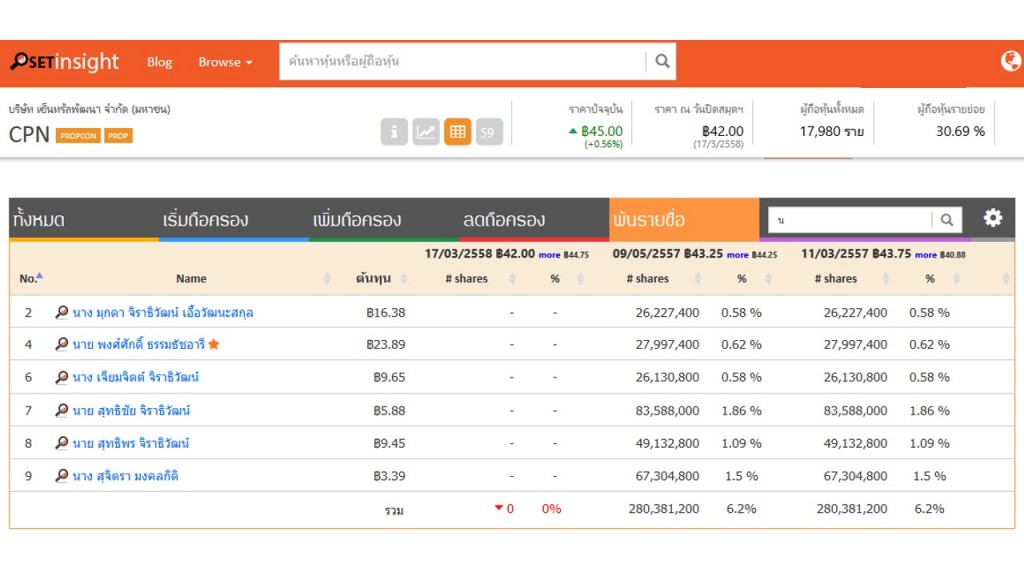Click magnifier icon on row number 9
This screenshot has width=1024, height=576.
pos(61,475)
